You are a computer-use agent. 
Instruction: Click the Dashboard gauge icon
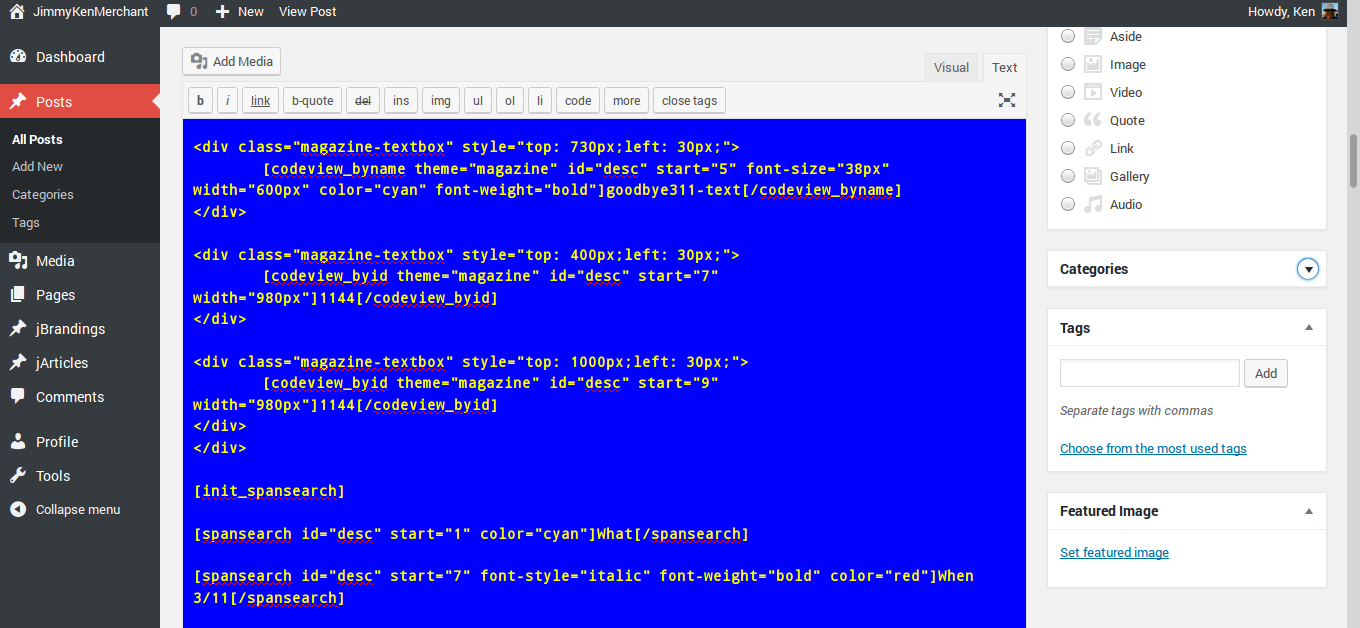[18, 57]
